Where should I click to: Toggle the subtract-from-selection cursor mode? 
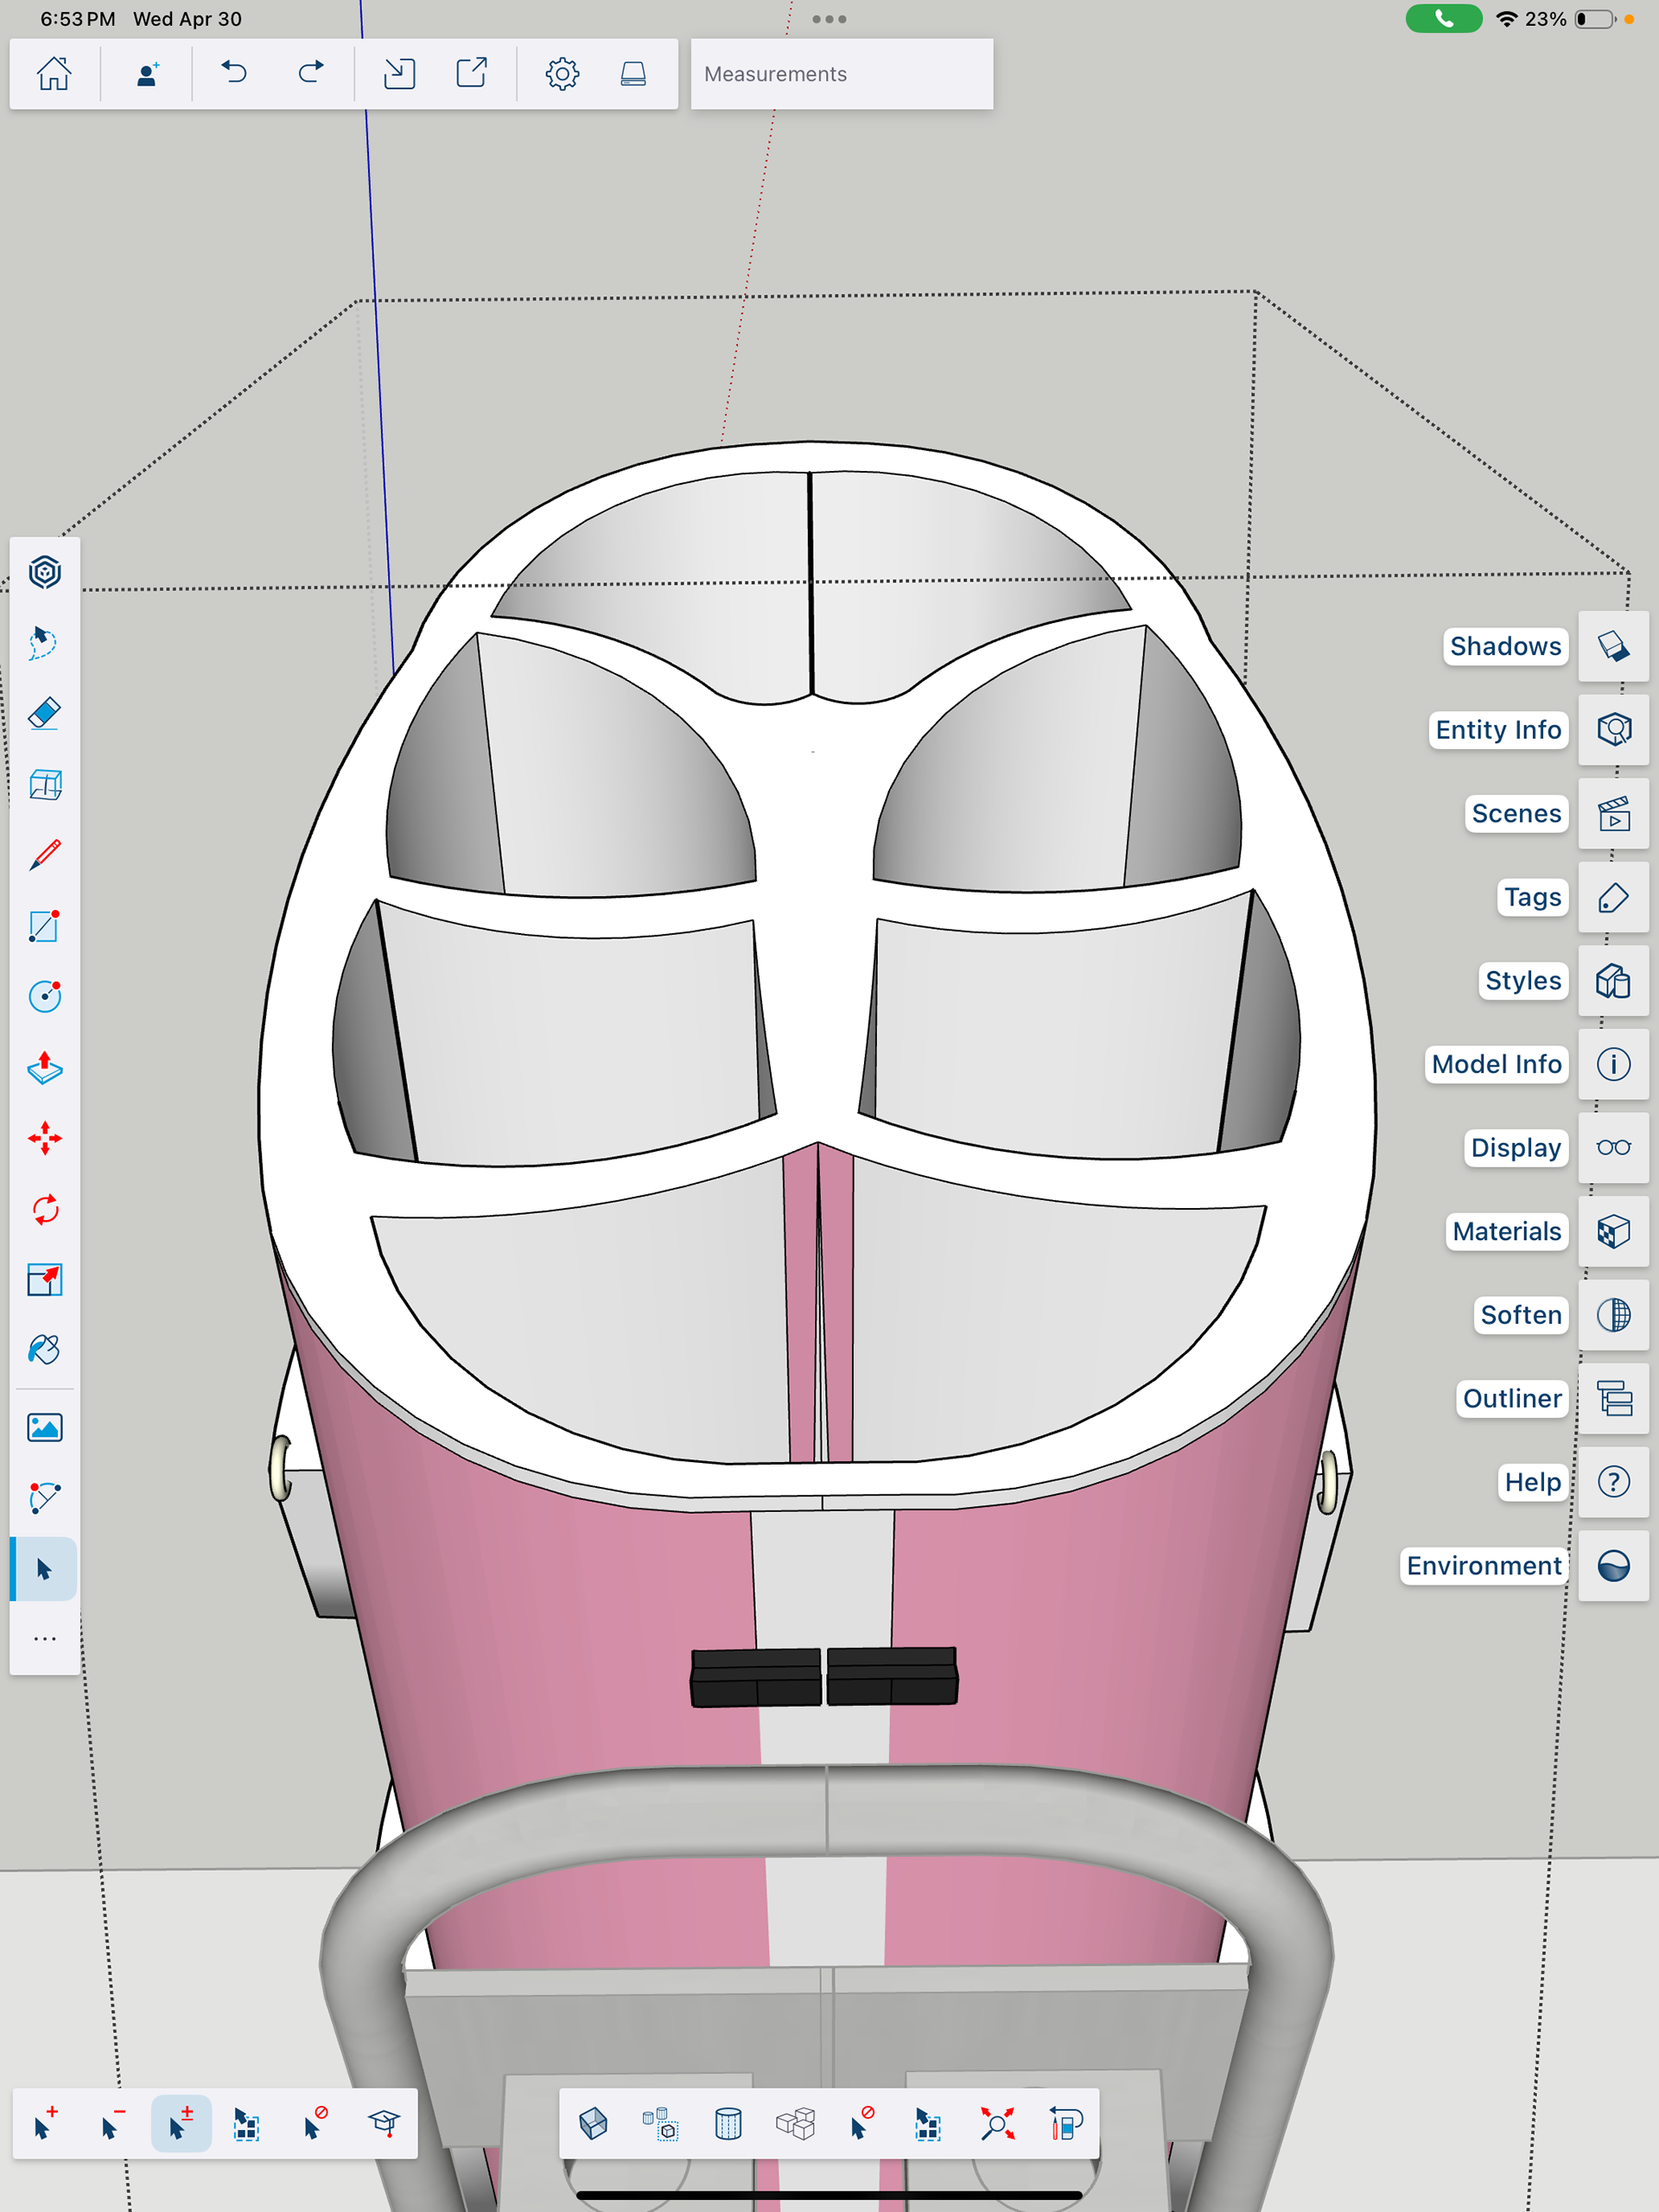112,2123
